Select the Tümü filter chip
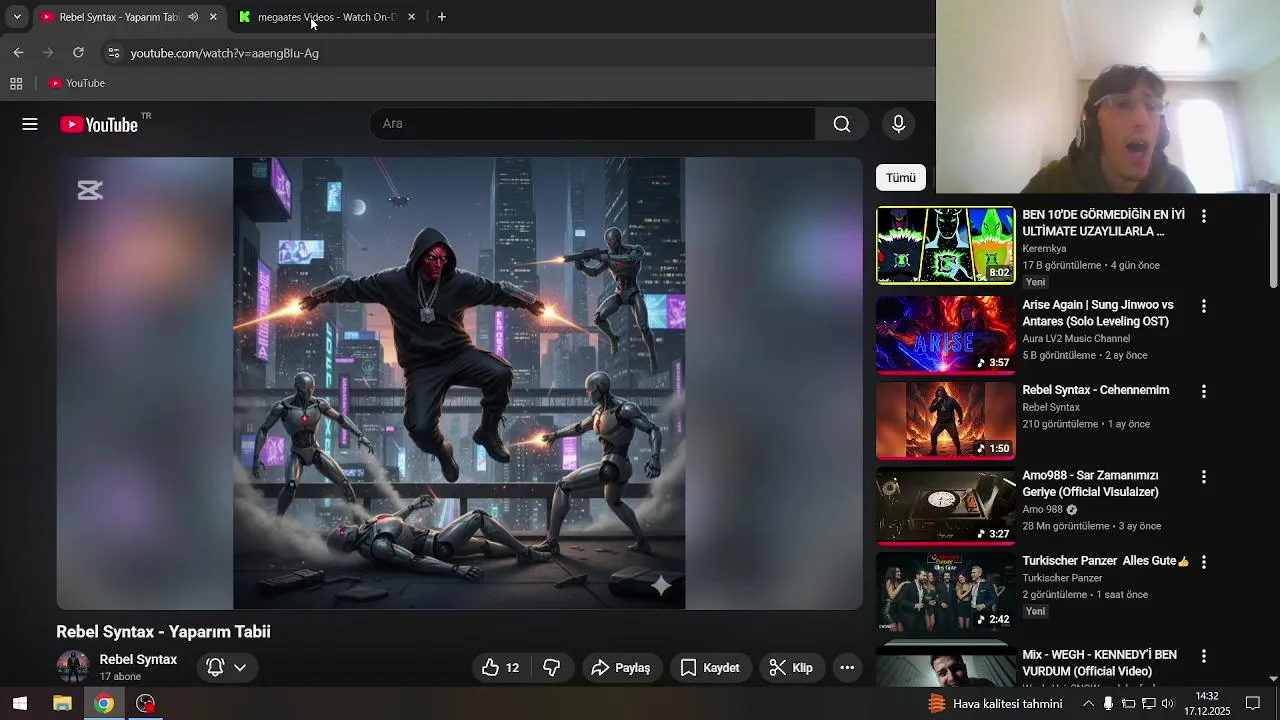This screenshot has height=720, width=1280. (901, 178)
